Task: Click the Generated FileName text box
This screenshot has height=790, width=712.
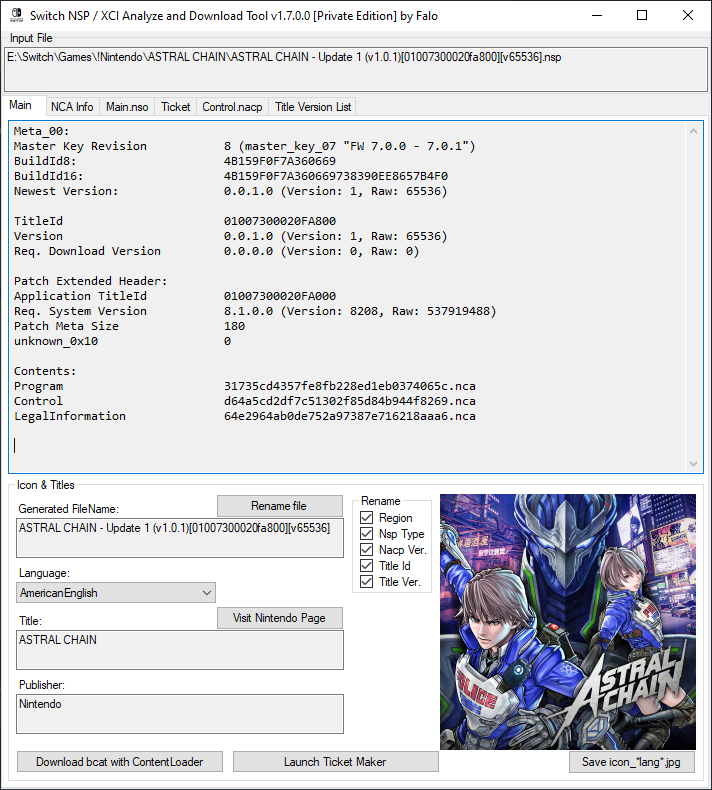Action: (180, 538)
